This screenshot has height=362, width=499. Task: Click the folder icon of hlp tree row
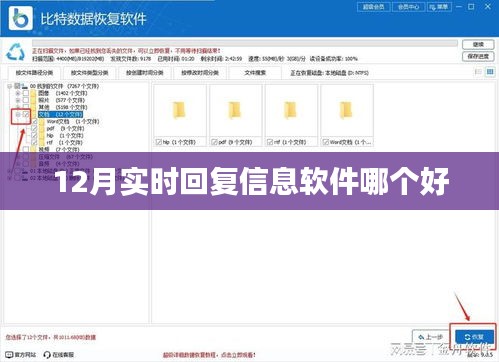pyautogui.click(x=42, y=135)
